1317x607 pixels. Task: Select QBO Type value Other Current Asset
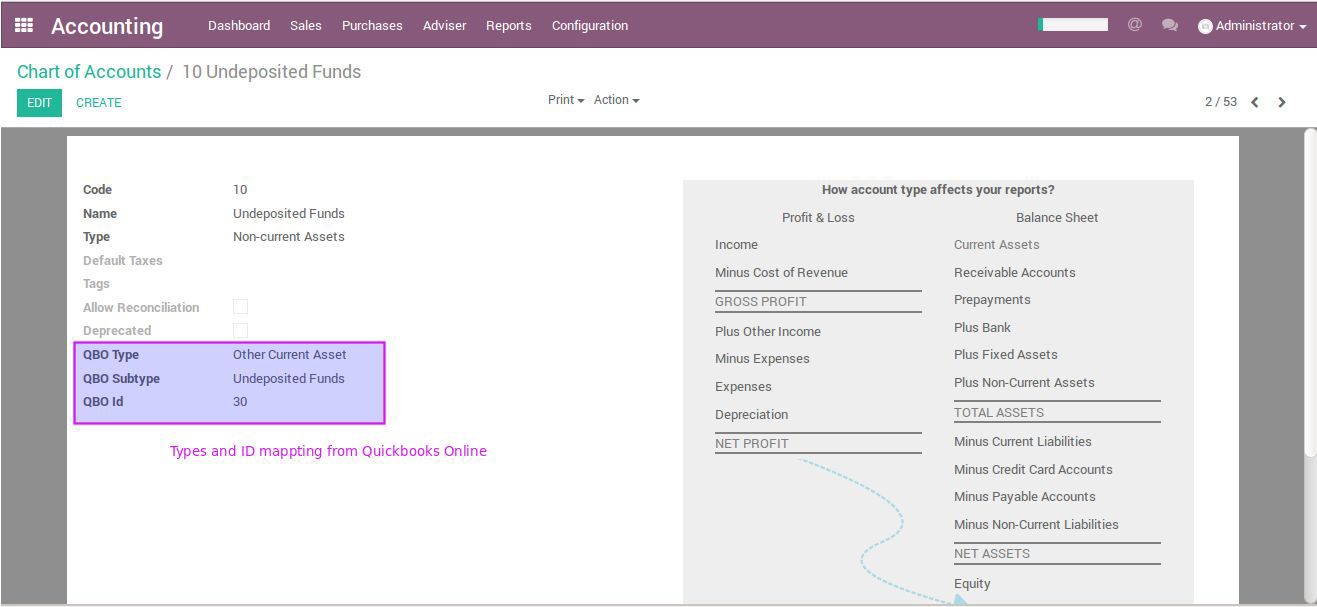click(290, 354)
